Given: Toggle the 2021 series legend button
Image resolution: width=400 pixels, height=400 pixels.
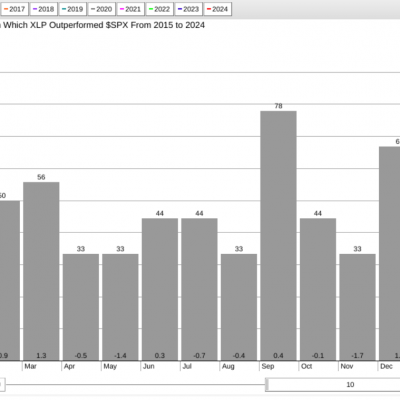Looking at the screenshot, I should (x=131, y=9).
